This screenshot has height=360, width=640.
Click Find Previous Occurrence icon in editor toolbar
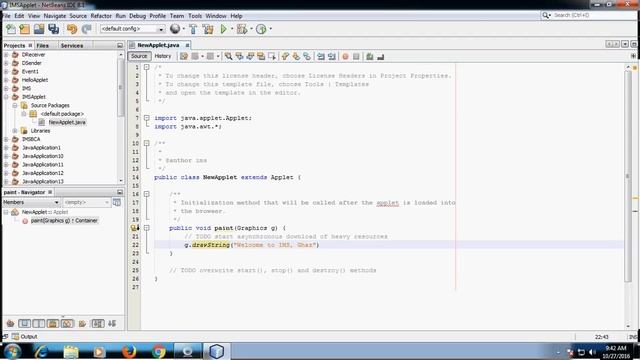[x=239, y=56]
